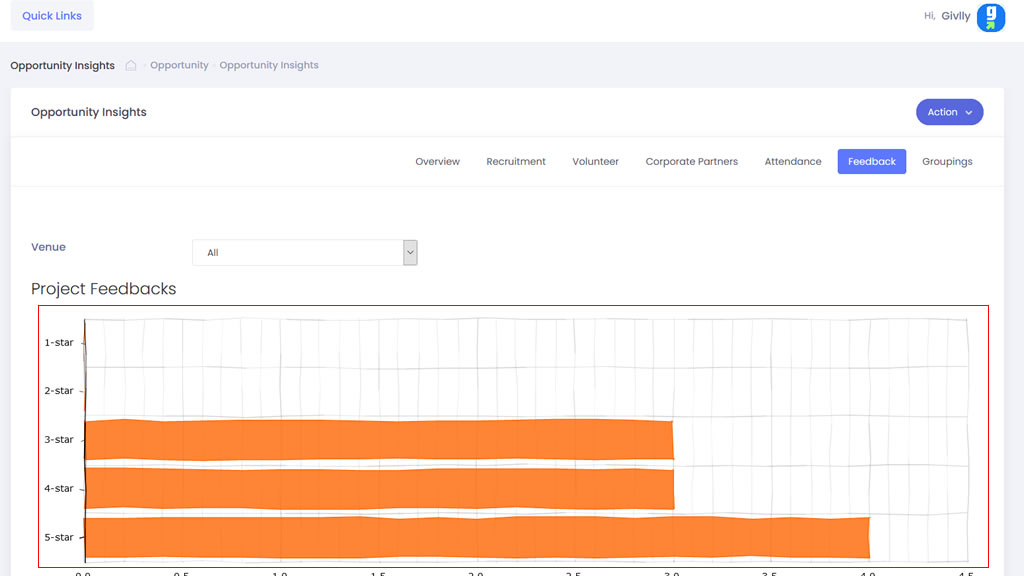Select the Feedback tab

point(871,162)
